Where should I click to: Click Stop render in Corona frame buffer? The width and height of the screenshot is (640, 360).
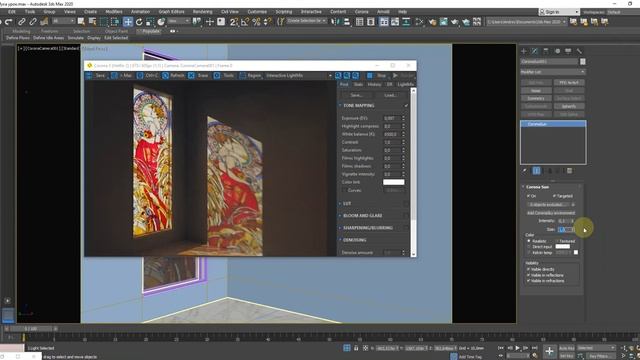point(377,76)
